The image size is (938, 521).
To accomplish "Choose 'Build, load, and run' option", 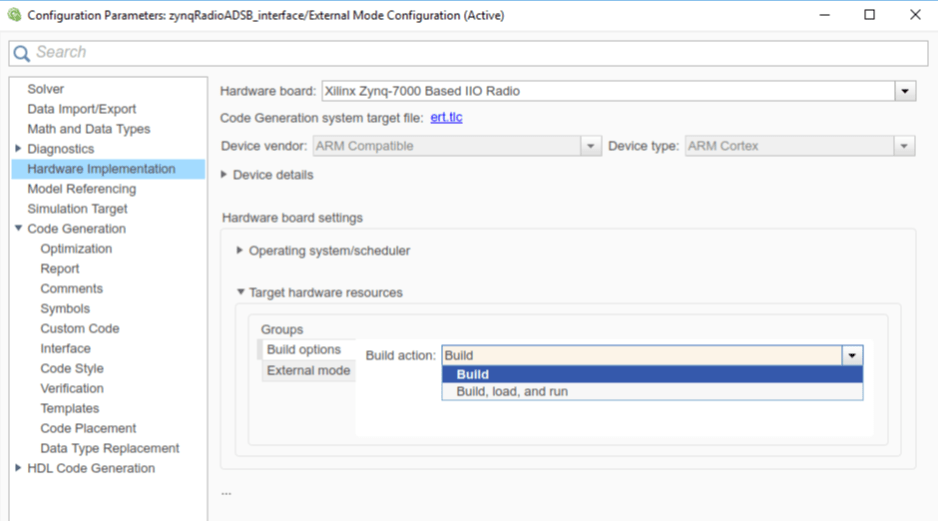I will coord(512,392).
